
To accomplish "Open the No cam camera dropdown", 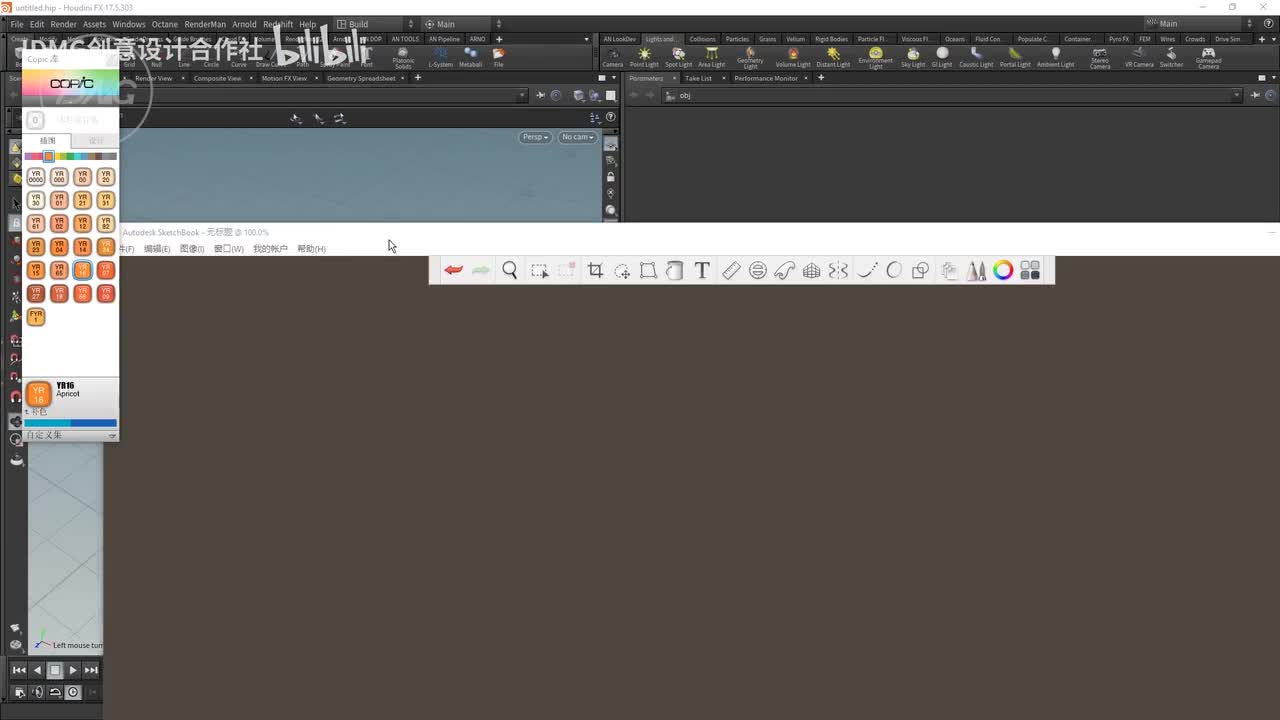I will click(x=577, y=137).
